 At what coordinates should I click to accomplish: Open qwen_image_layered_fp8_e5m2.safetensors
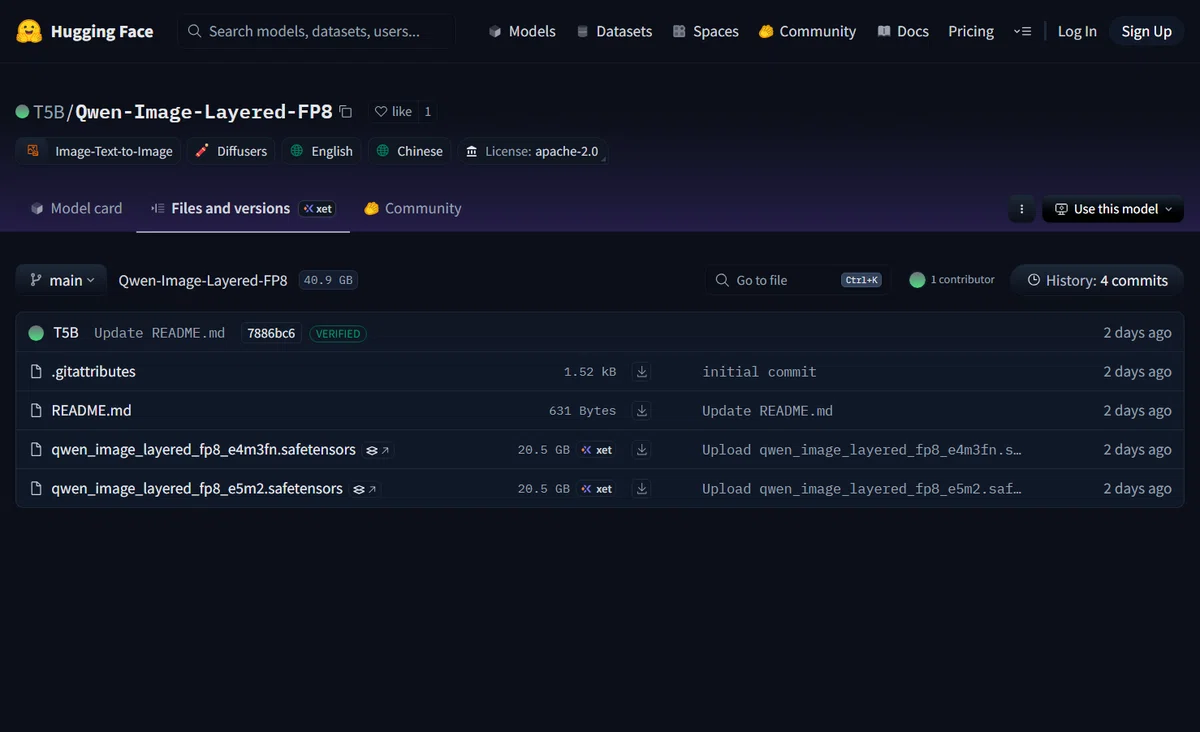click(197, 489)
